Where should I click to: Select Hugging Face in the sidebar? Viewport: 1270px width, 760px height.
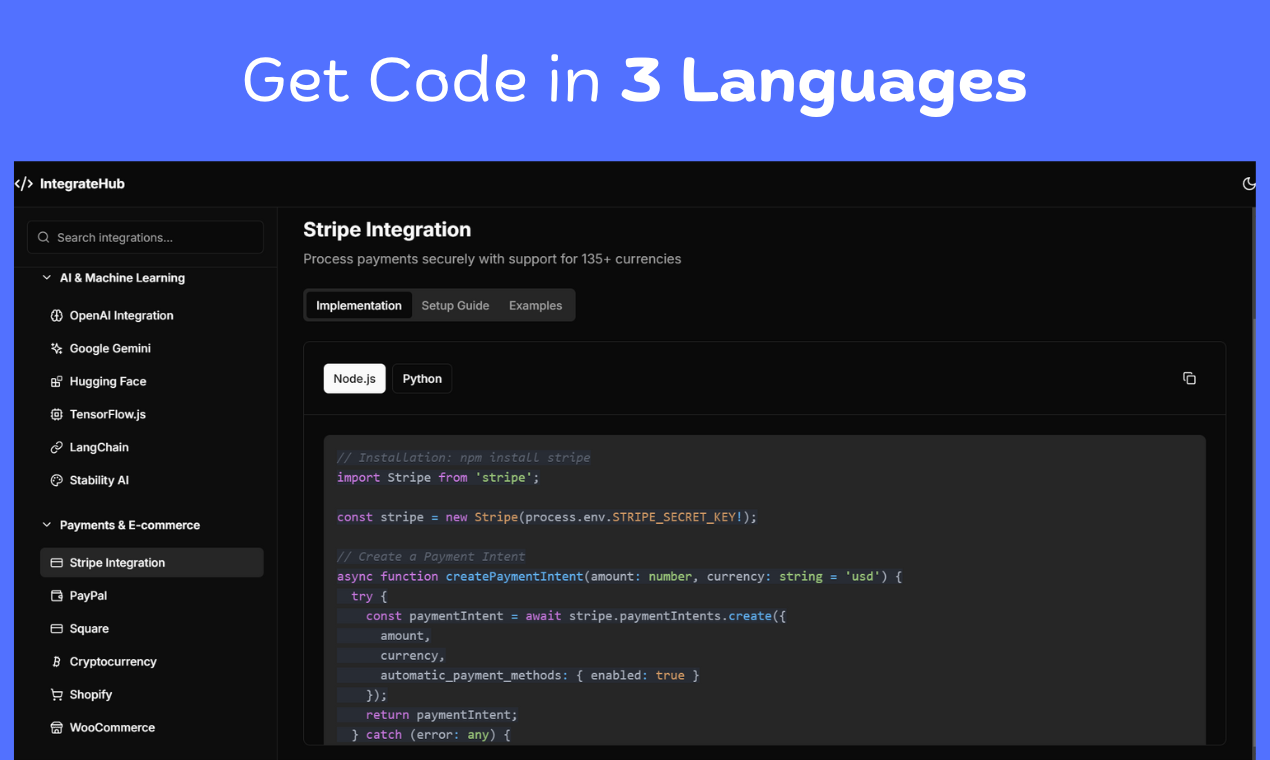tap(152, 382)
